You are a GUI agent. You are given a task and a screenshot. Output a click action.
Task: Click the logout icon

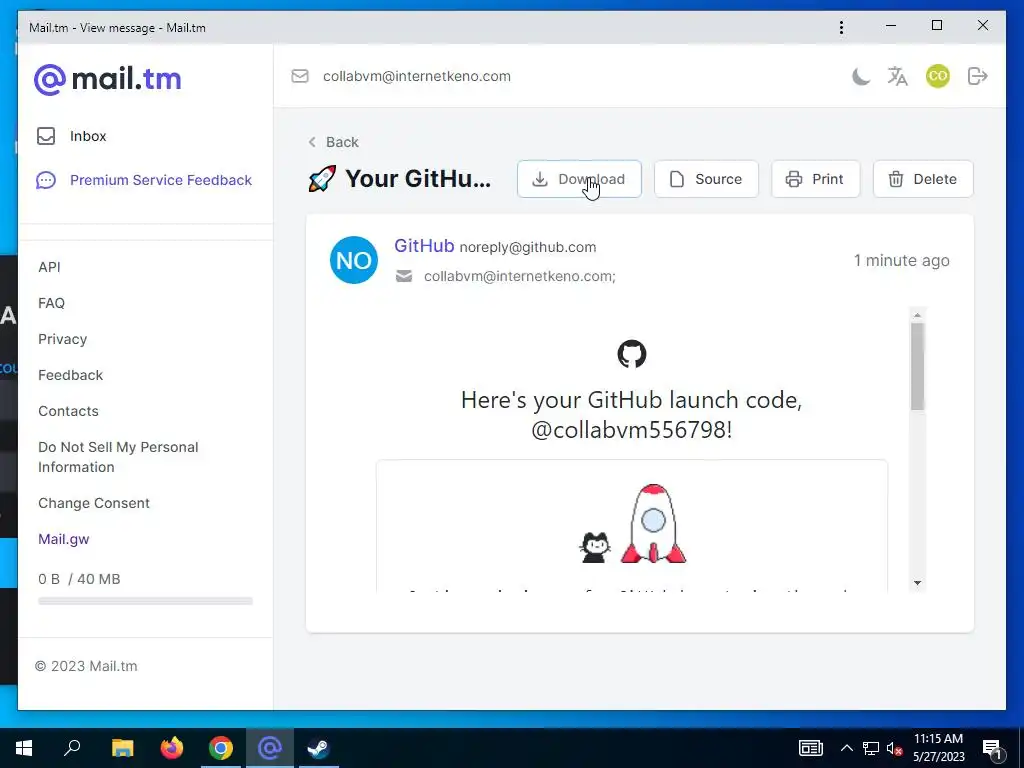977,76
